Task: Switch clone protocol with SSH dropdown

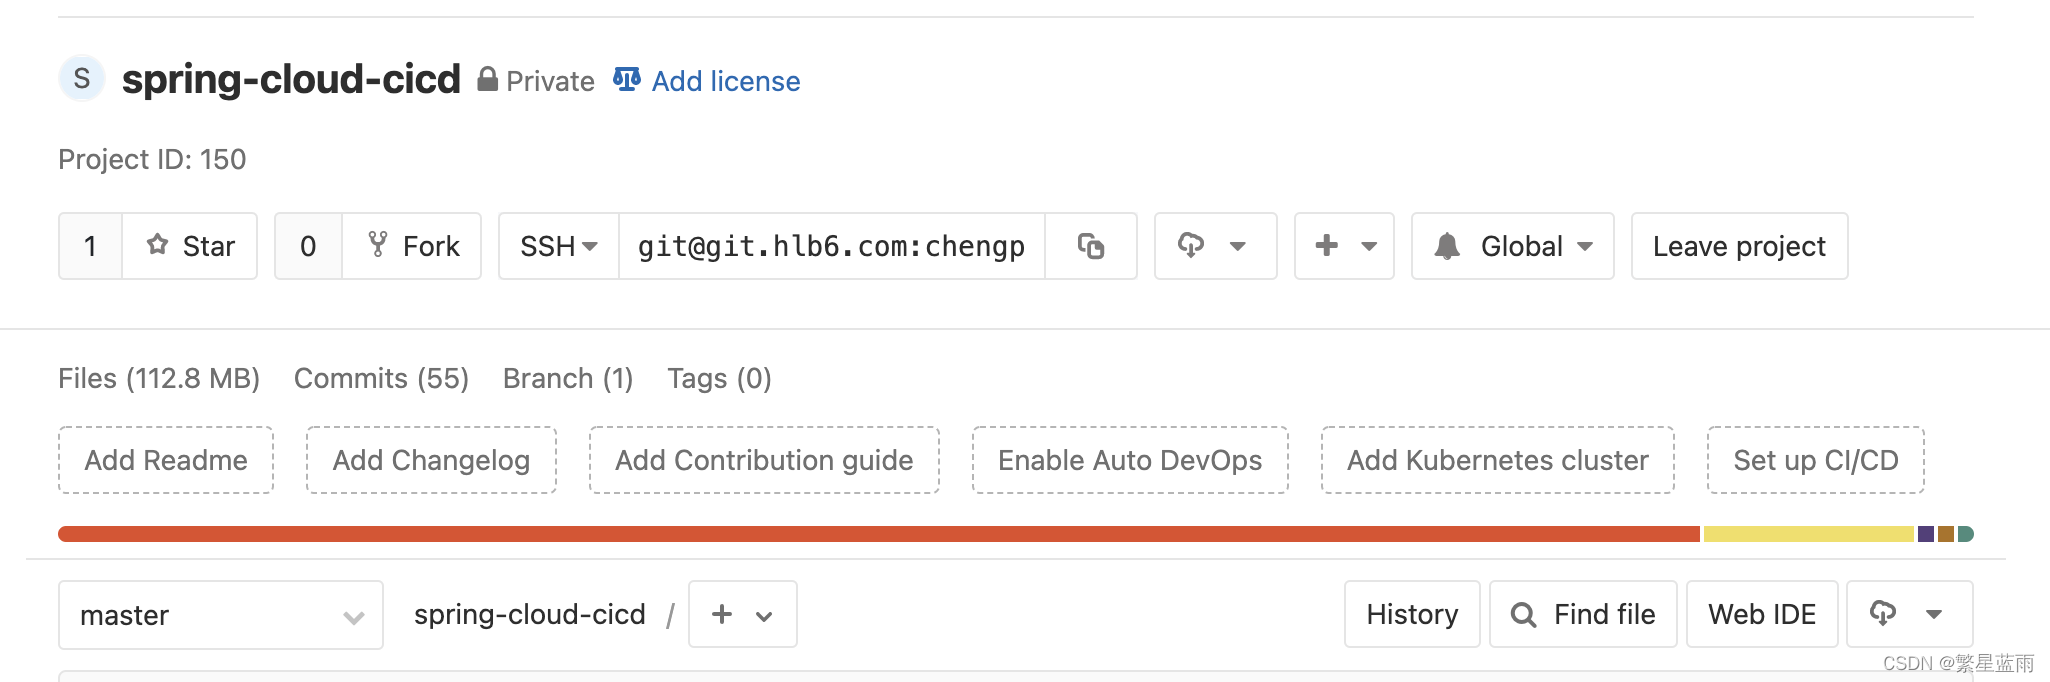Action: pos(559,246)
